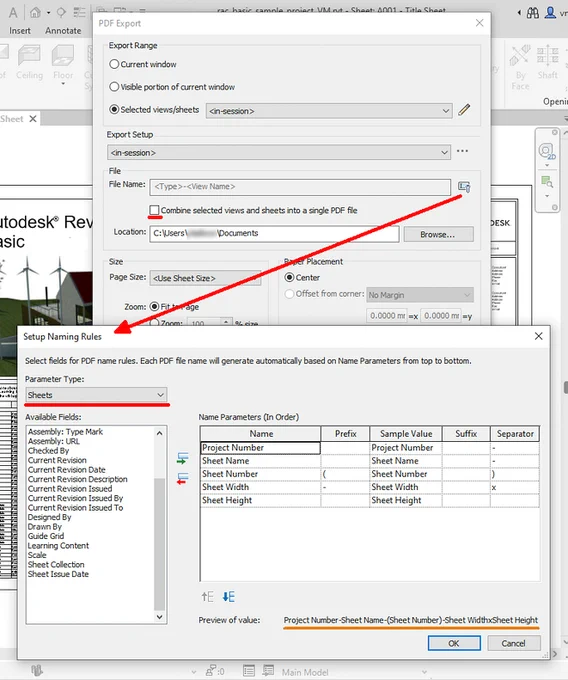Viewport: 568px width, 680px height.
Task: Select the Sheet Name row in Name Parameters
Action: coord(370,461)
